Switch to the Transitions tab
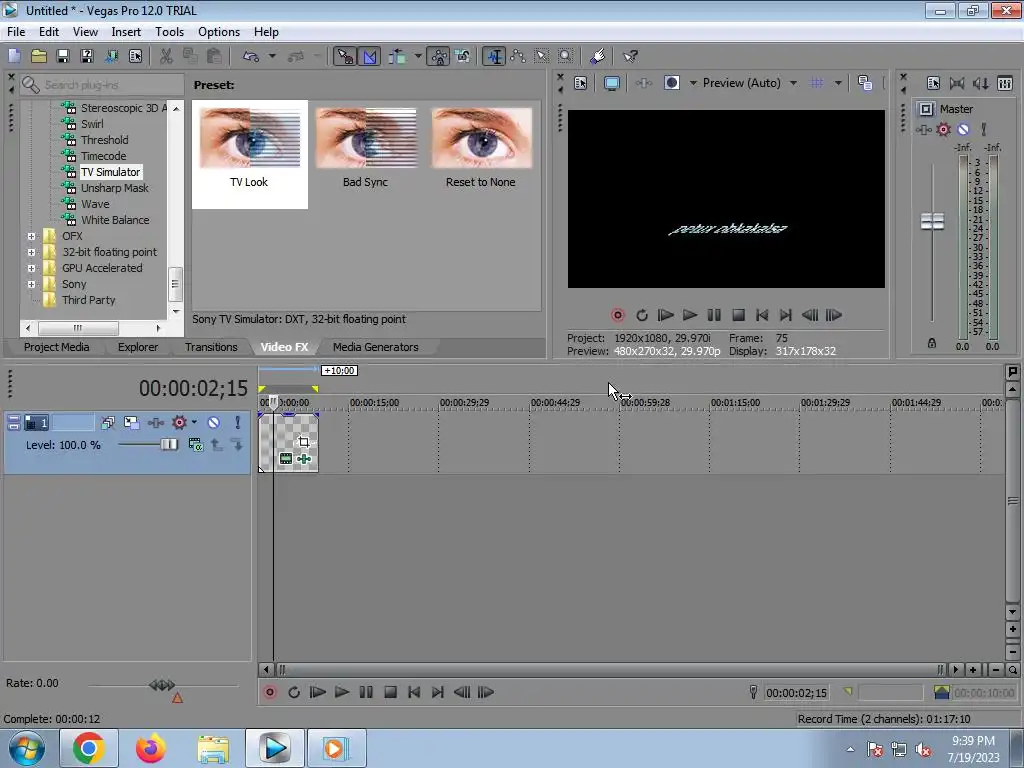1024x768 pixels. coord(211,347)
